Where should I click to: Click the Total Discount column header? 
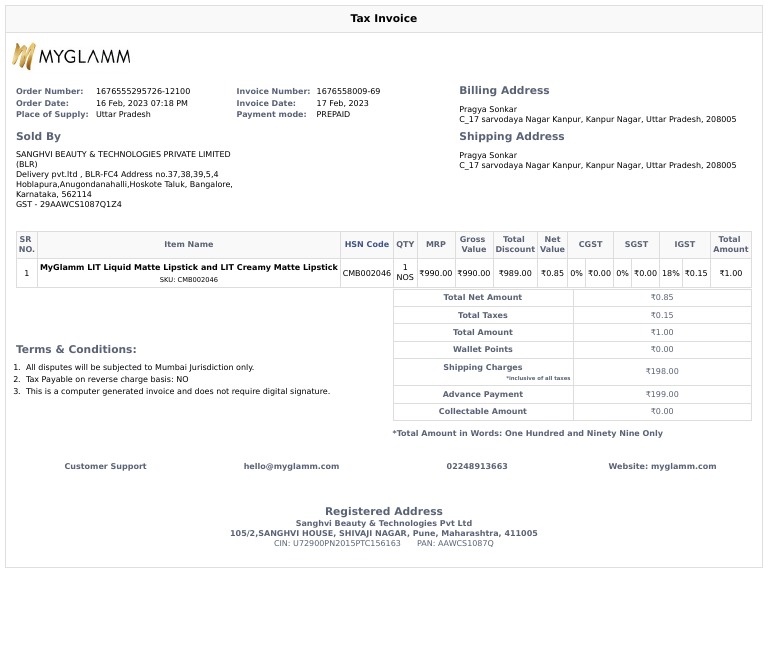(x=515, y=244)
